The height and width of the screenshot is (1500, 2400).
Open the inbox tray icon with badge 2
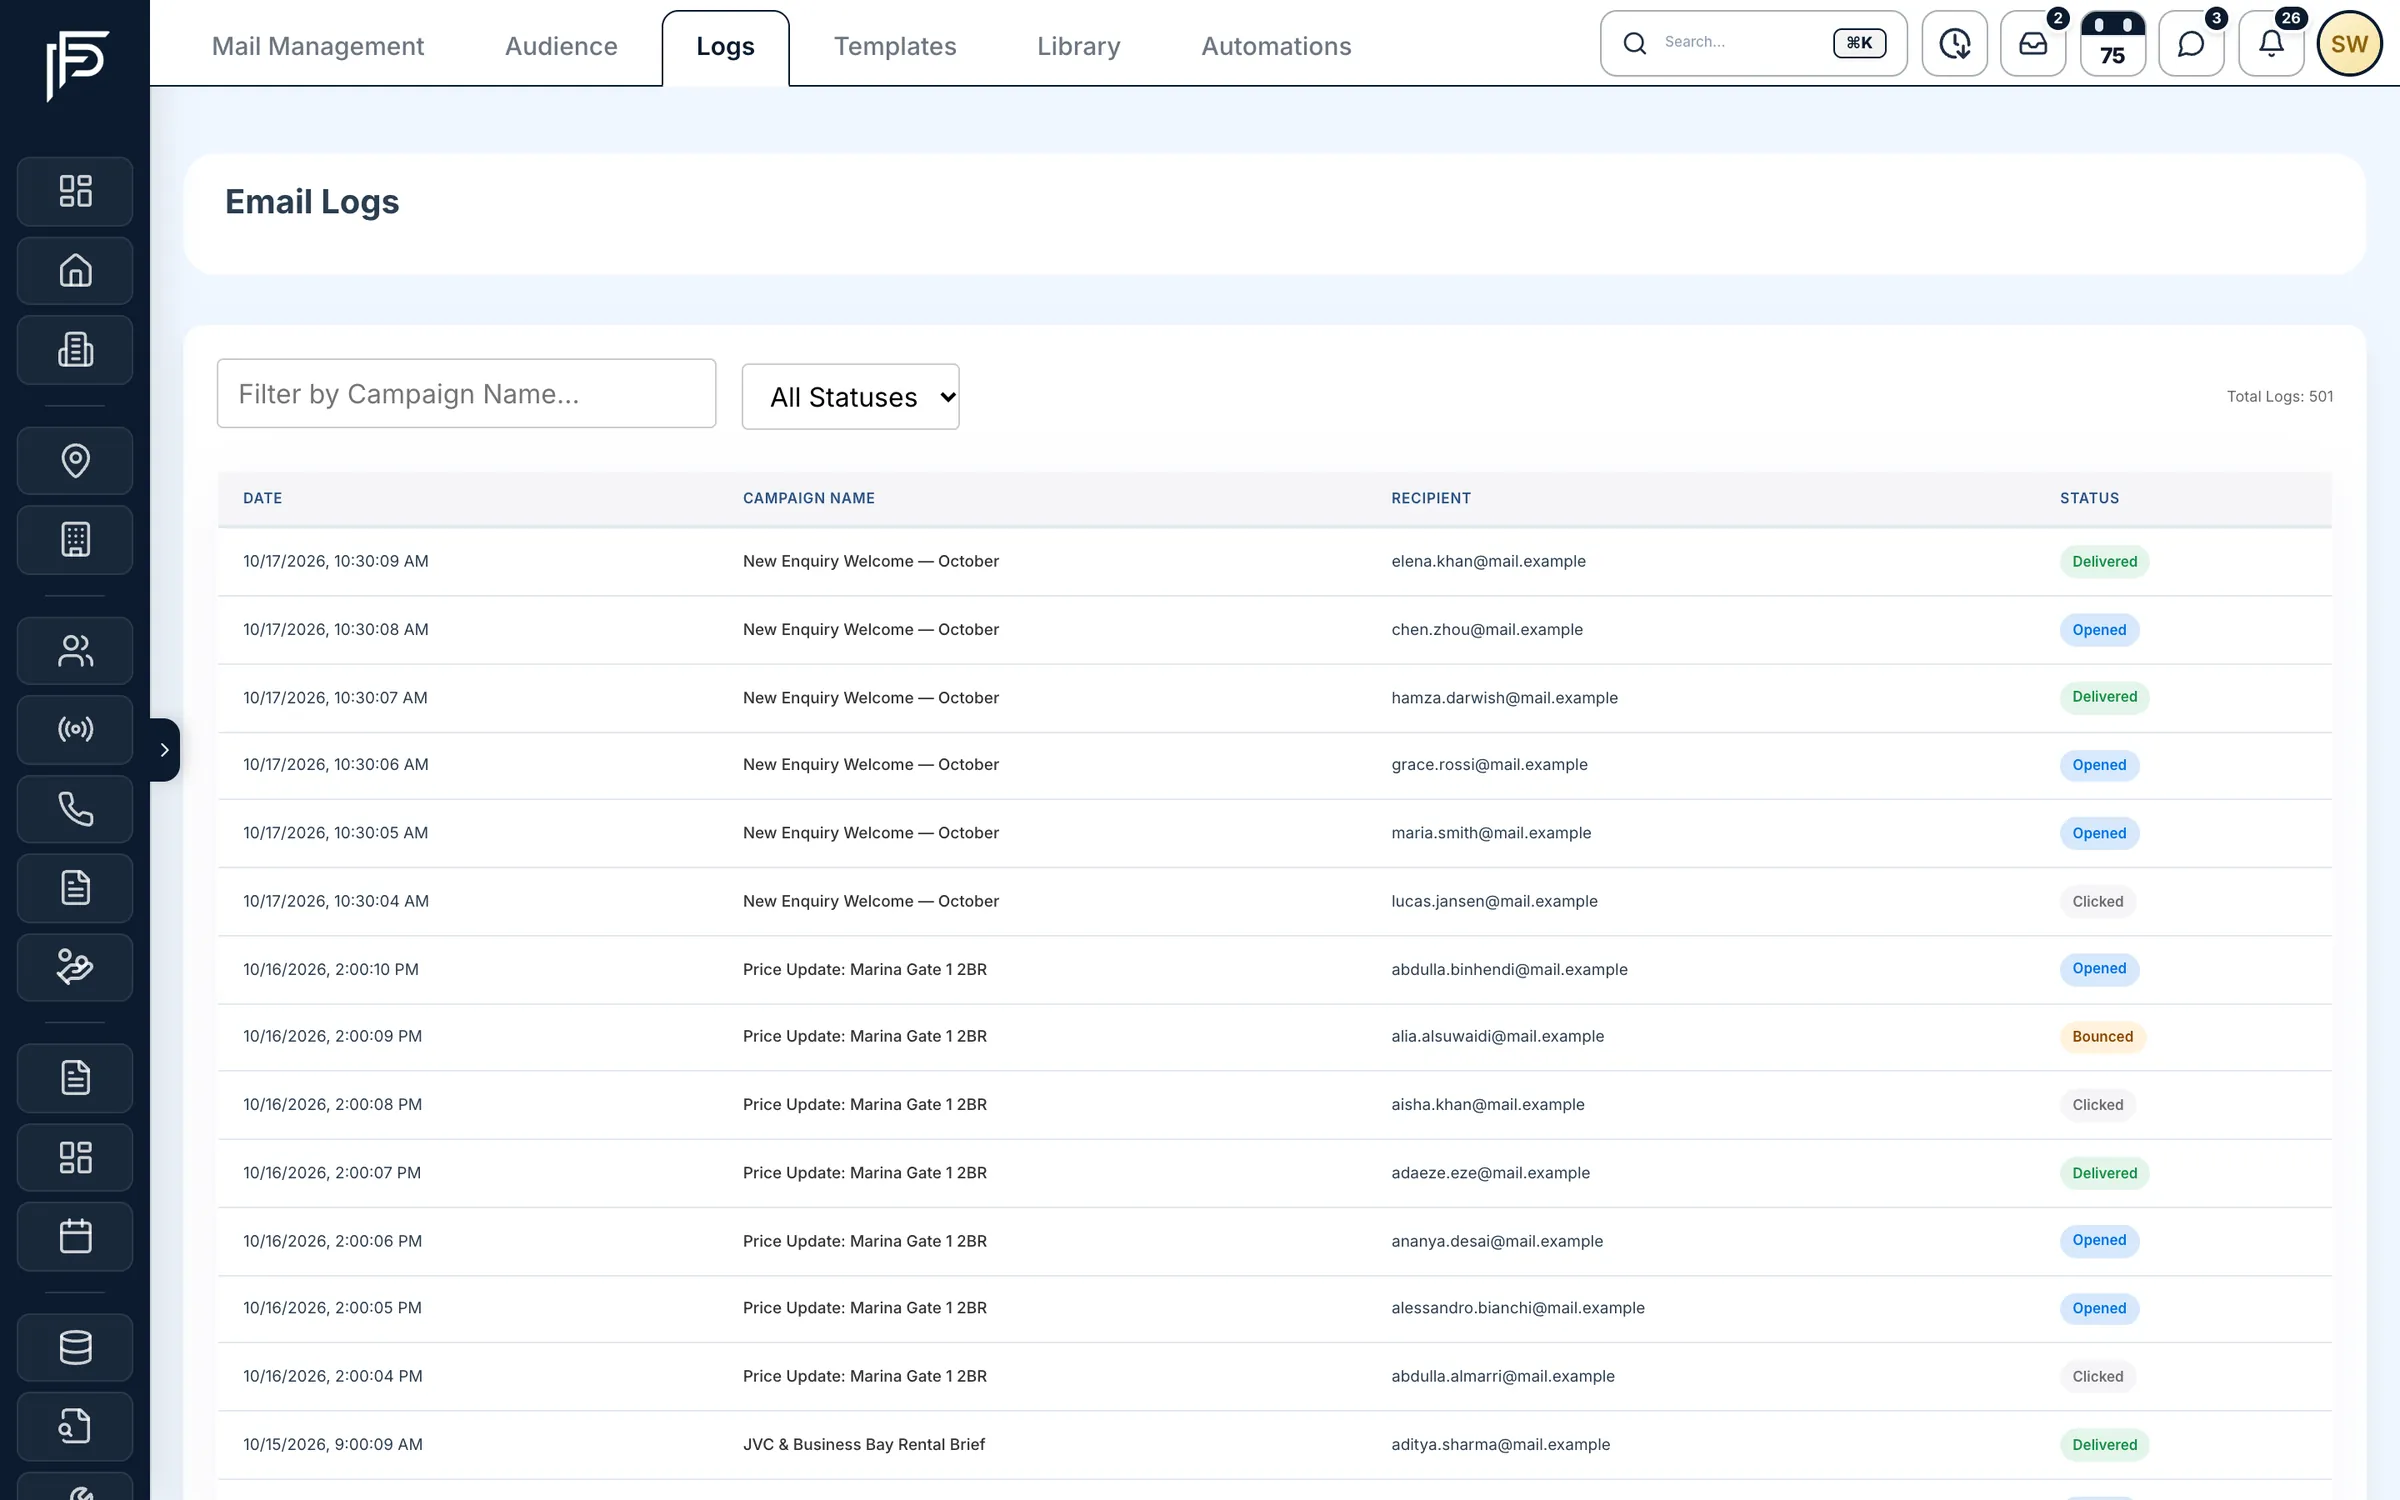(2033, 43)
